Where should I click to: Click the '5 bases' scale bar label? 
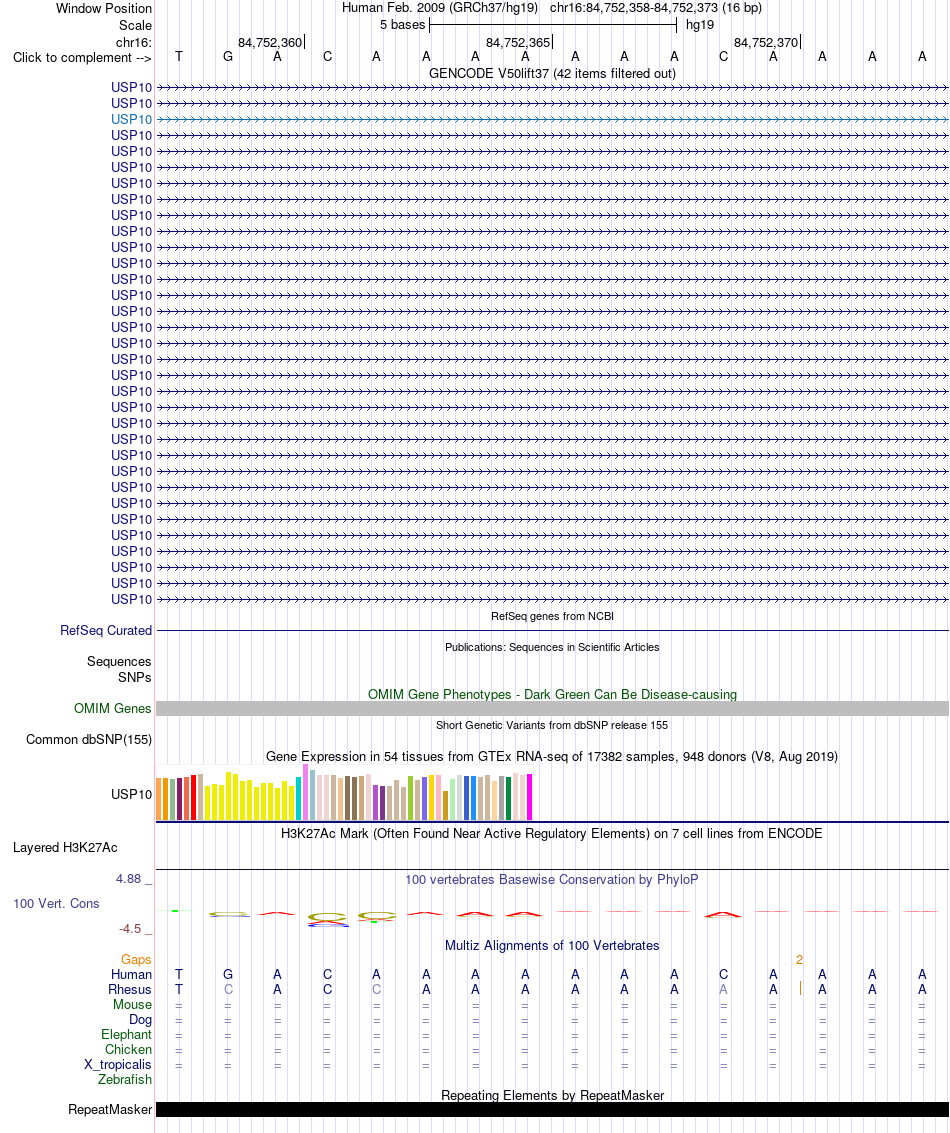[402, 25]
